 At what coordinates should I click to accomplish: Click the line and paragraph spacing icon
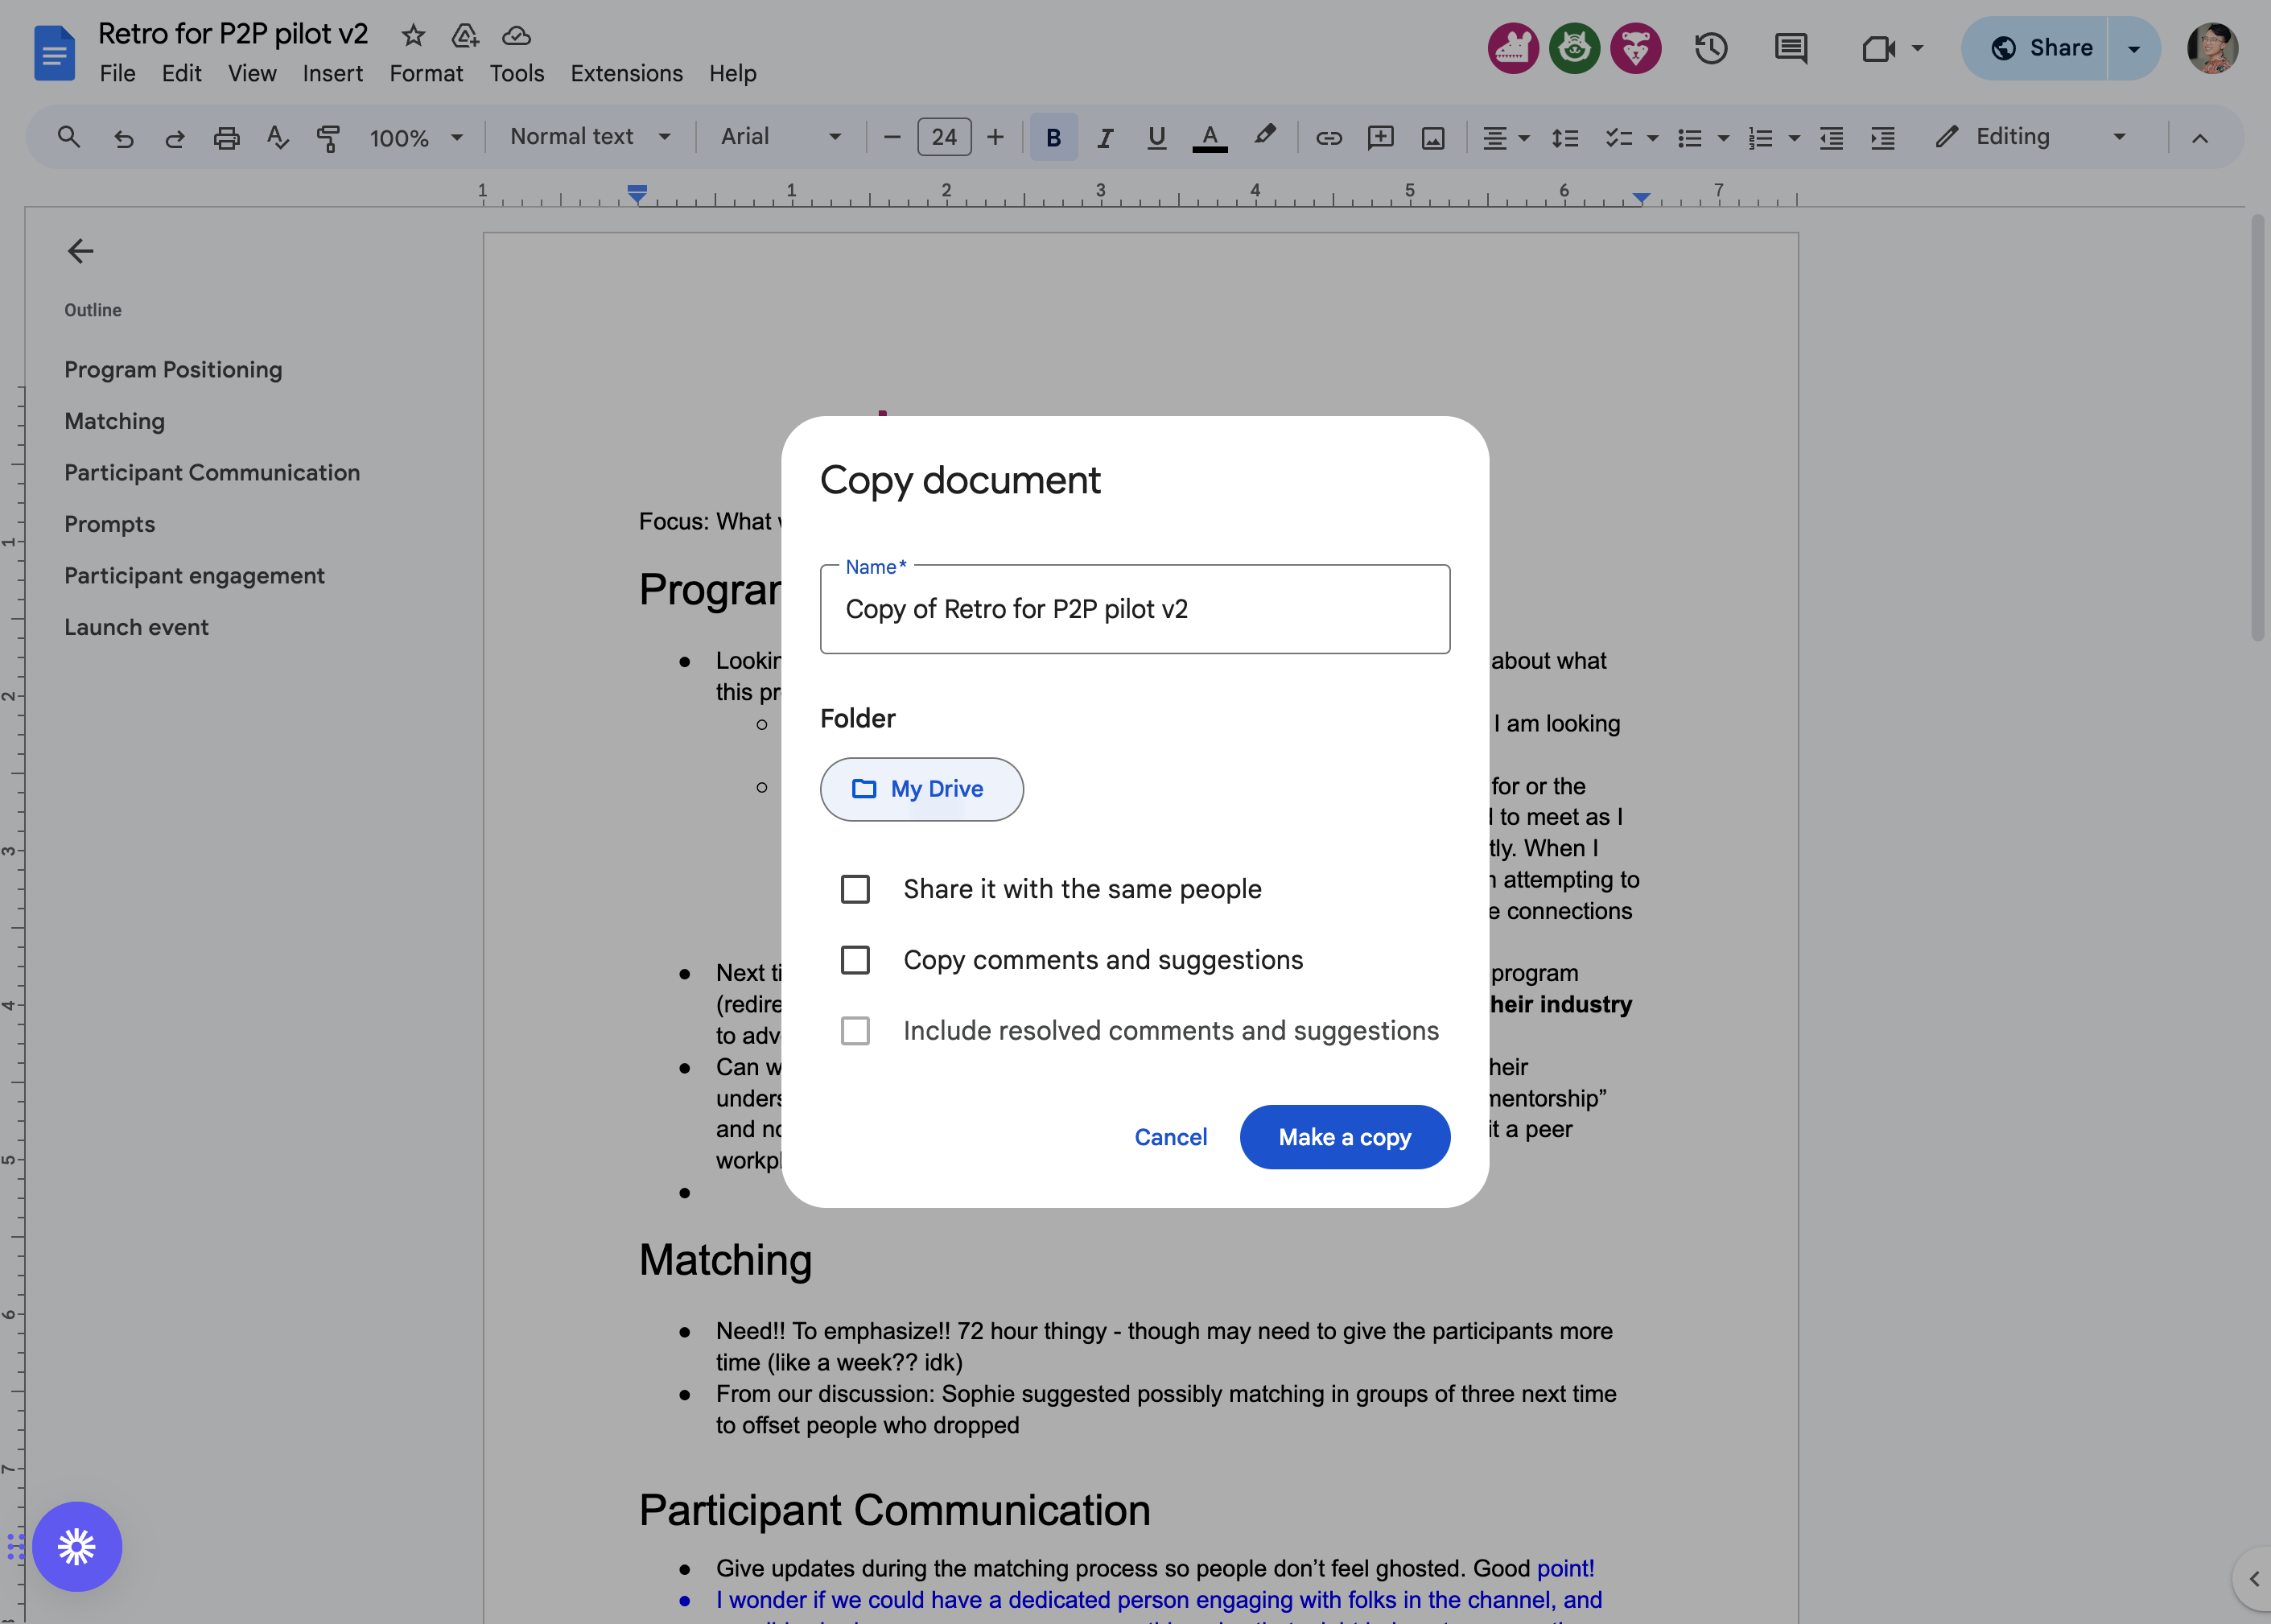[1564, 138]
